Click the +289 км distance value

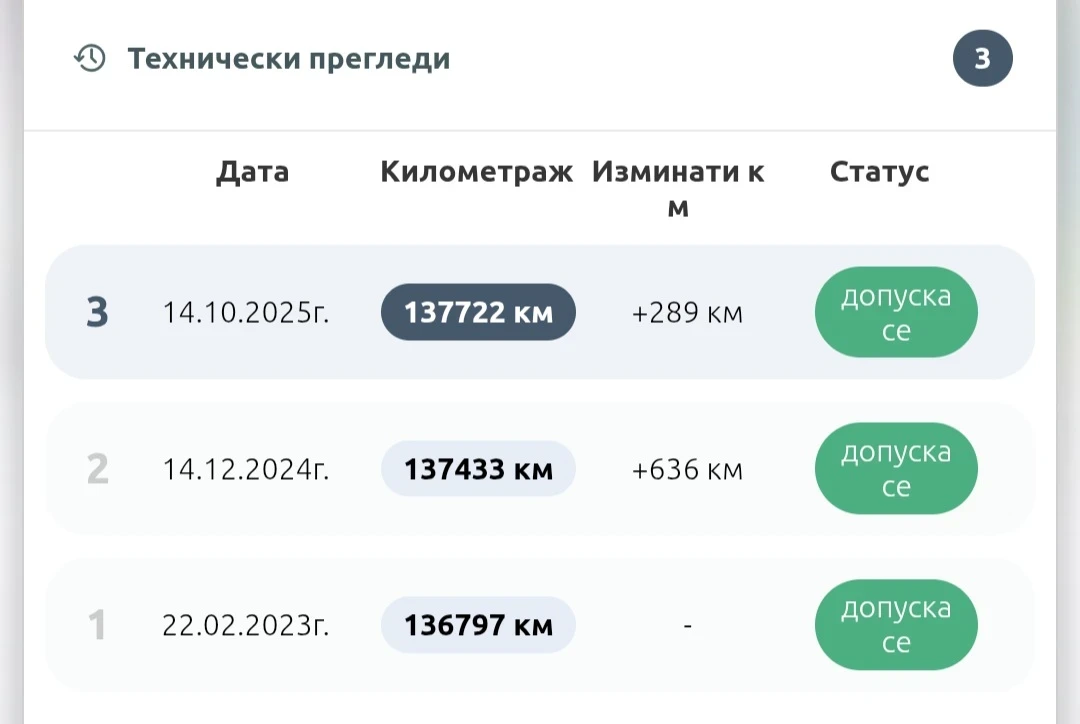(687, 313)
